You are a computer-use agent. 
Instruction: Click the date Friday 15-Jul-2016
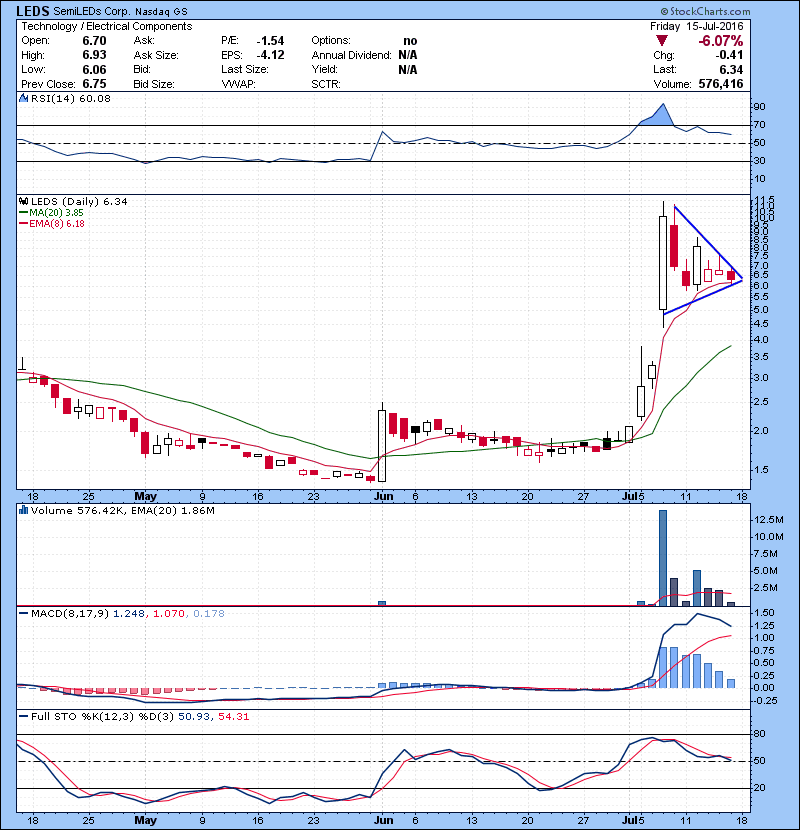696,26
